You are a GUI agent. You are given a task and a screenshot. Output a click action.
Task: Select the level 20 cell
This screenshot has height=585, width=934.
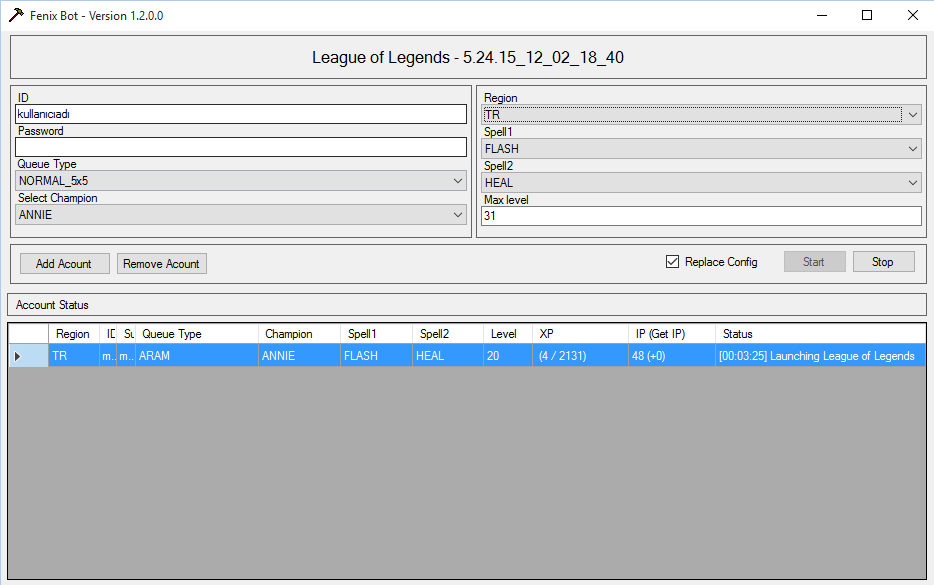tap(508, 356)
